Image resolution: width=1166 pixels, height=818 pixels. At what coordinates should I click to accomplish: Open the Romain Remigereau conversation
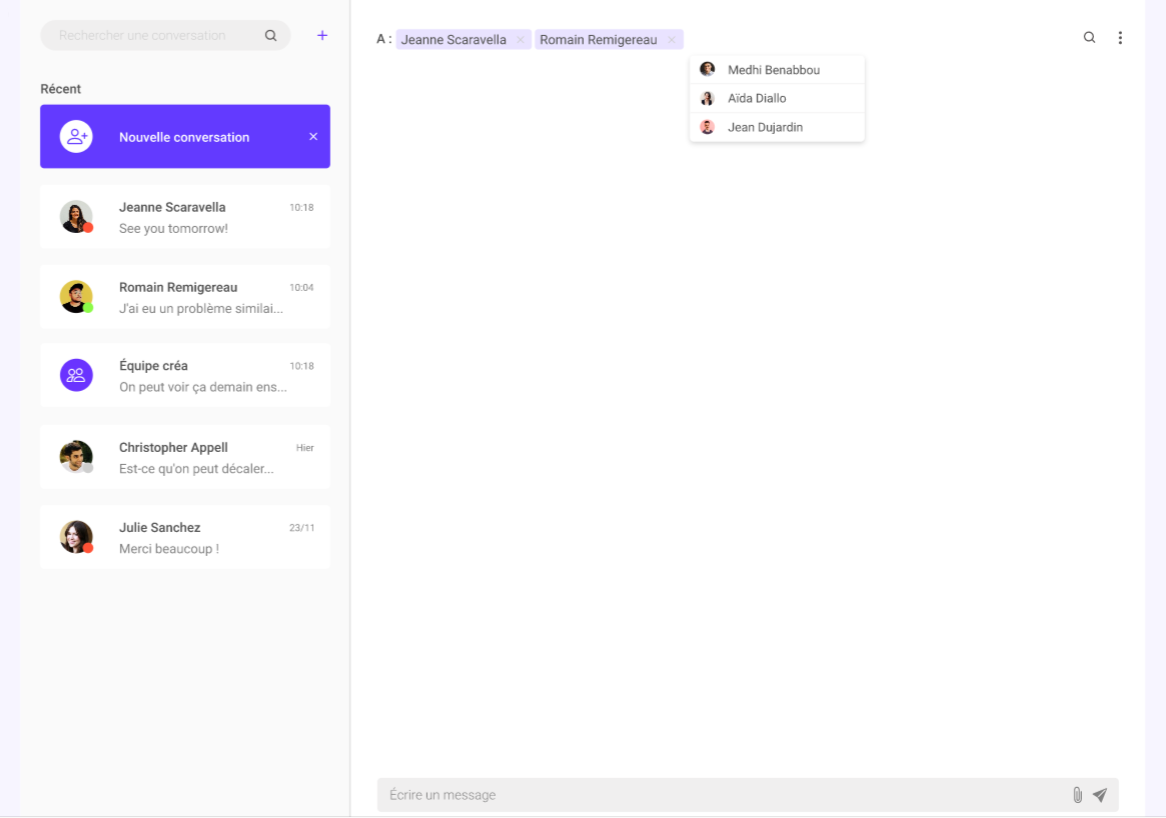pos(185,297)
